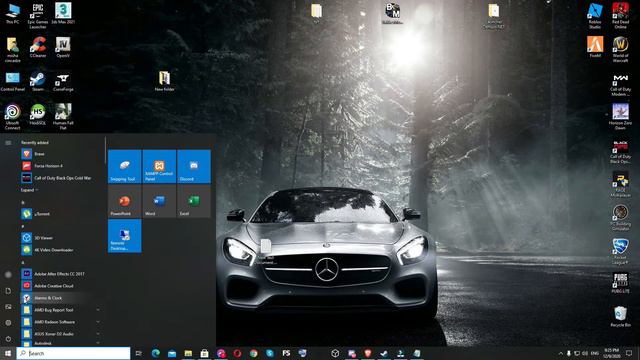Open Control Panel desktop icon
Viewport: 640px width, 360px height.
(x=13, y=81)
